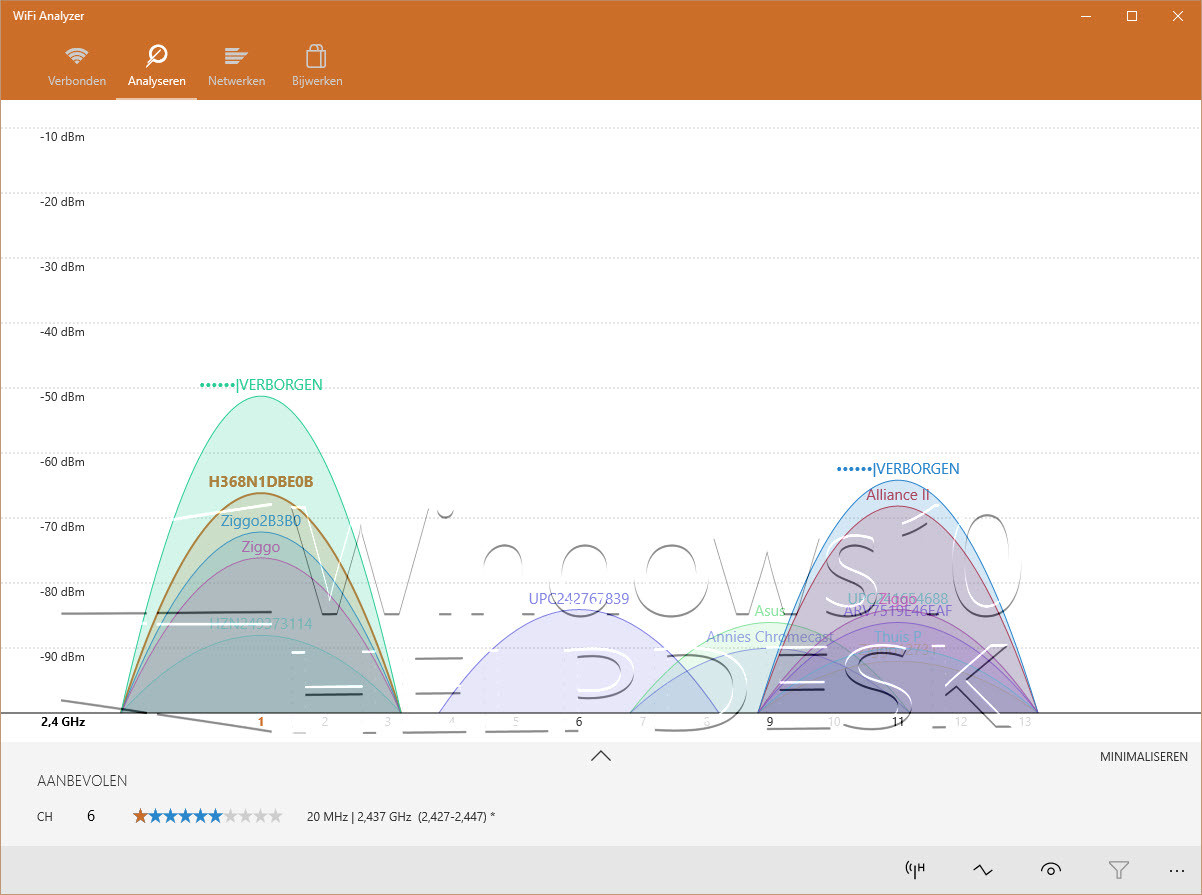
Task: Select the H368N1DBE0B network label
Action: click(x=261, y=481)
